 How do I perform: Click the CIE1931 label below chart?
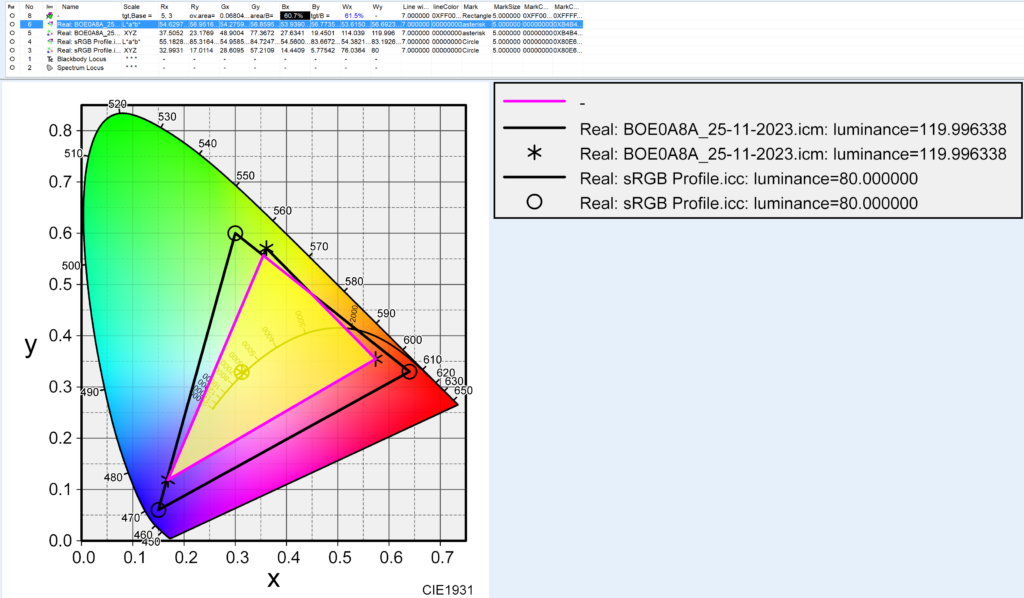[x=447, y=590]
